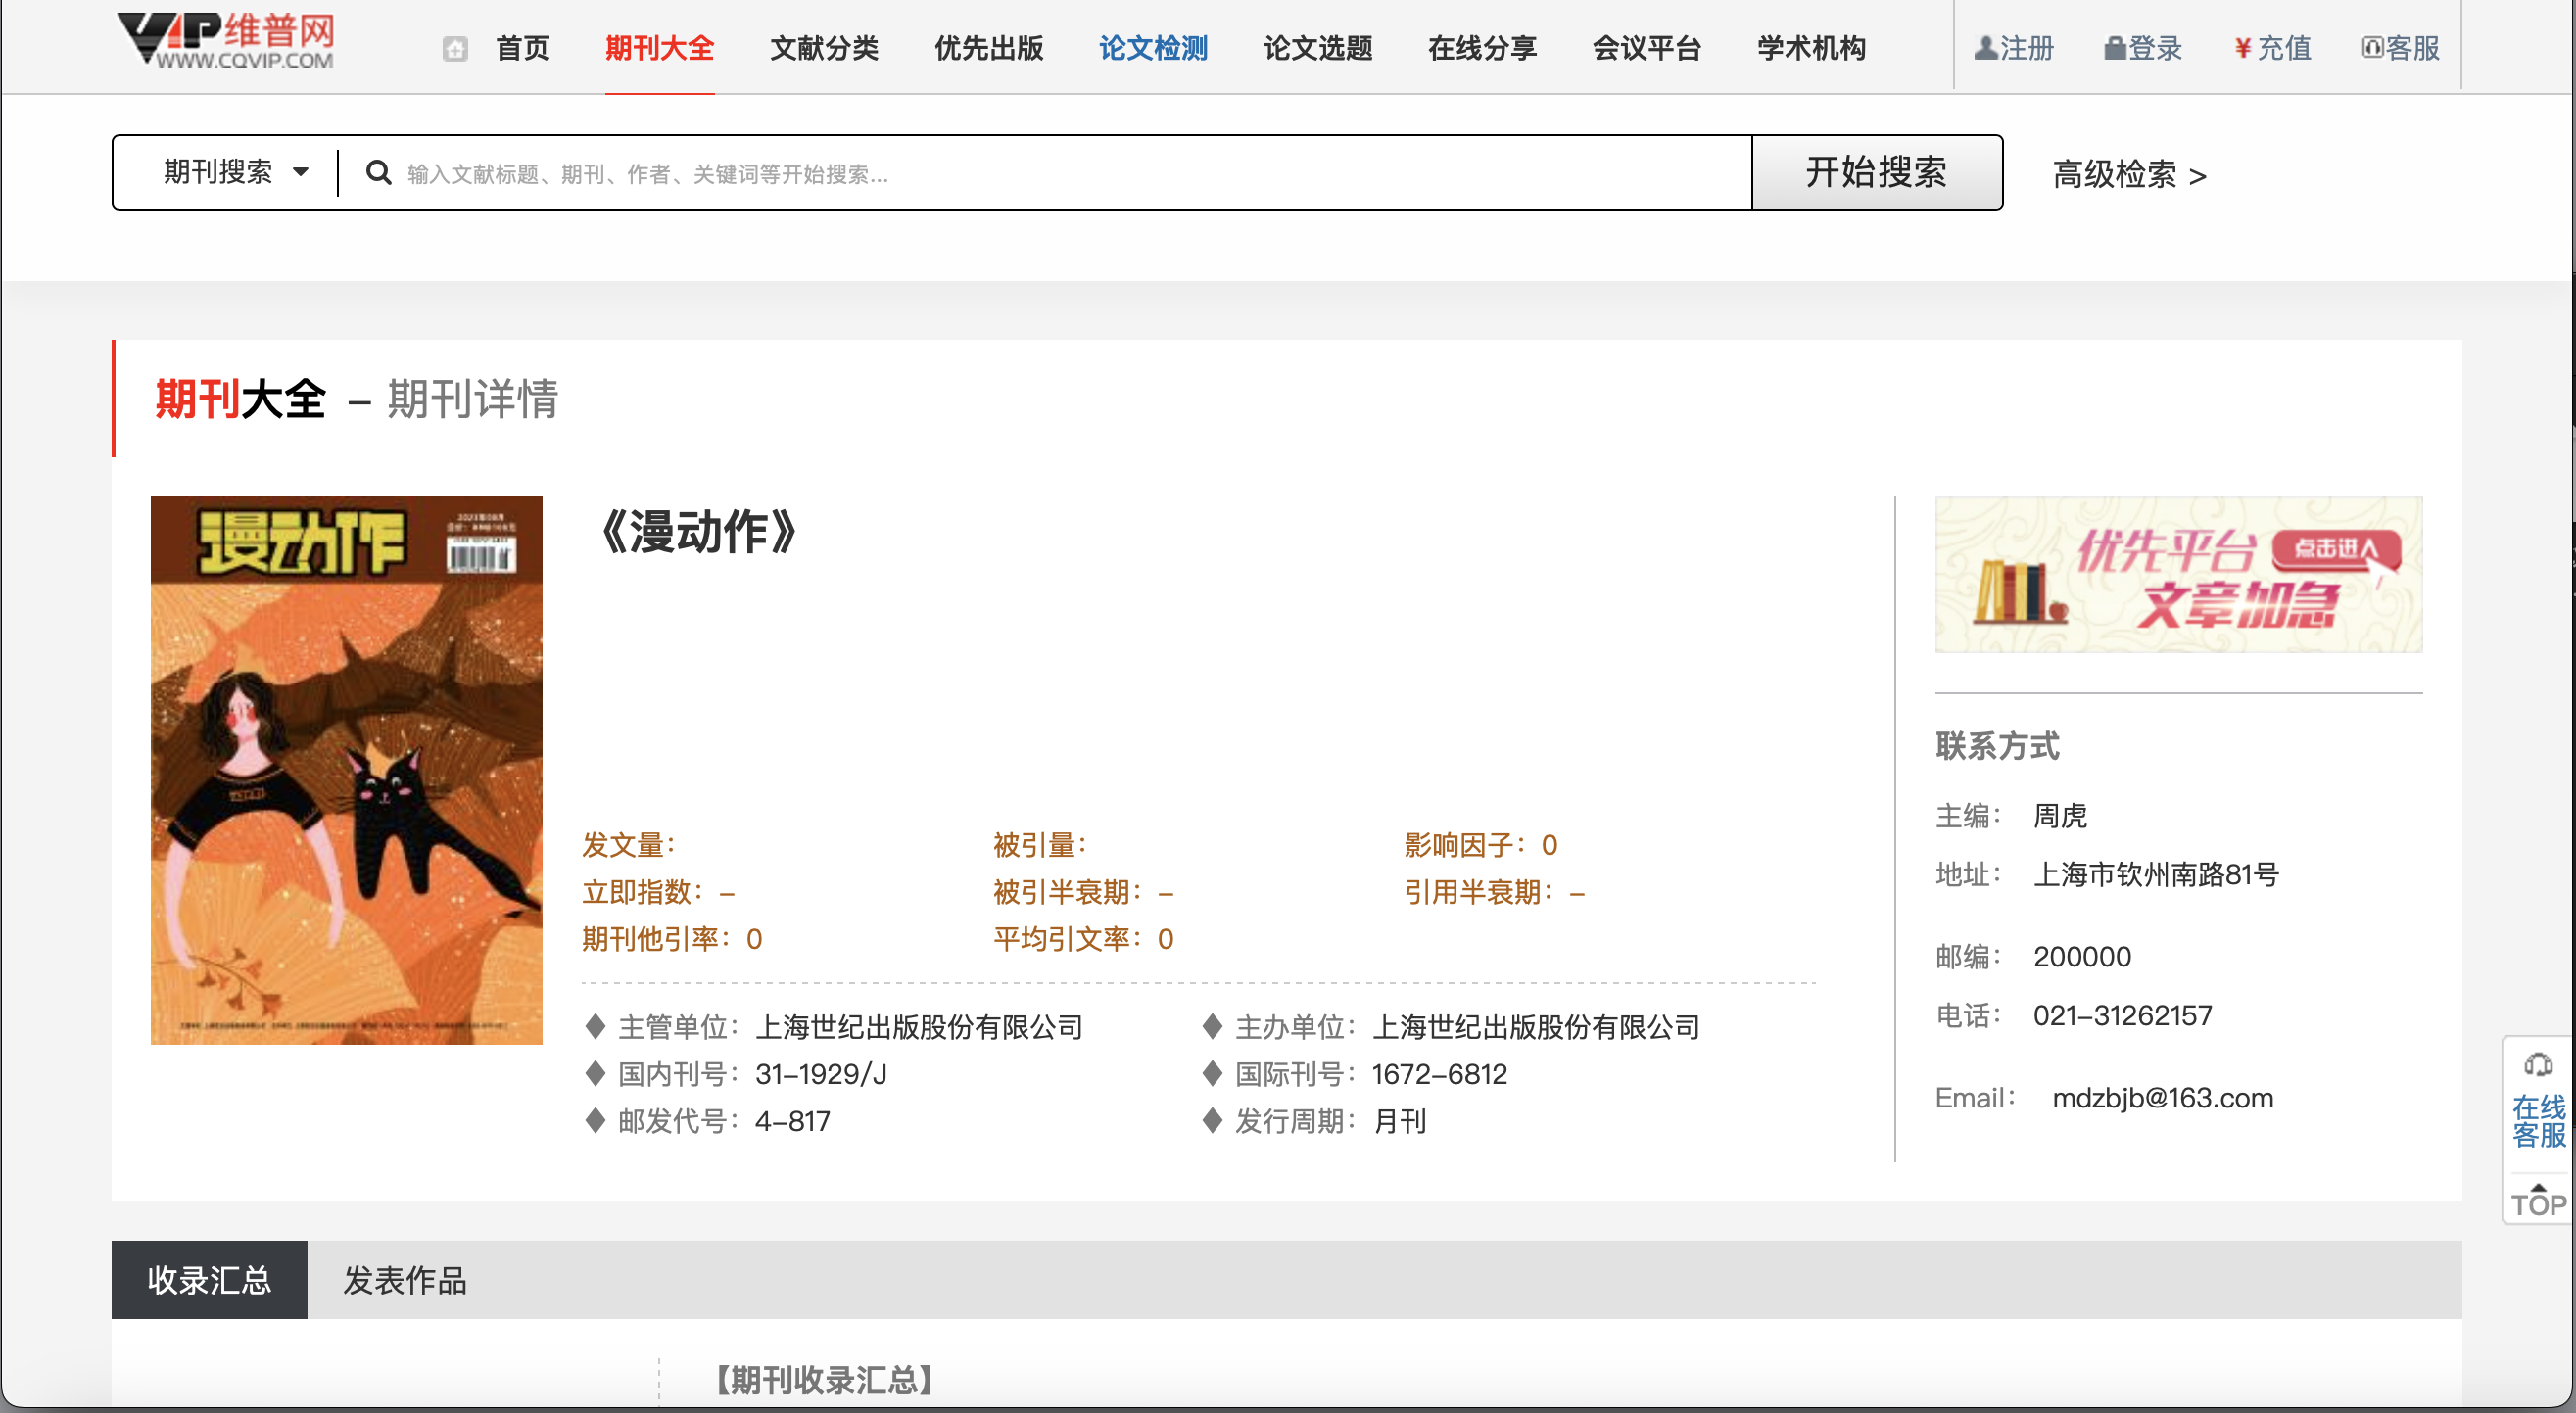Open 论文检测 navigation item
Image resolution: width=2576 pixels, height=1413 pixels.
[1153, 48]
